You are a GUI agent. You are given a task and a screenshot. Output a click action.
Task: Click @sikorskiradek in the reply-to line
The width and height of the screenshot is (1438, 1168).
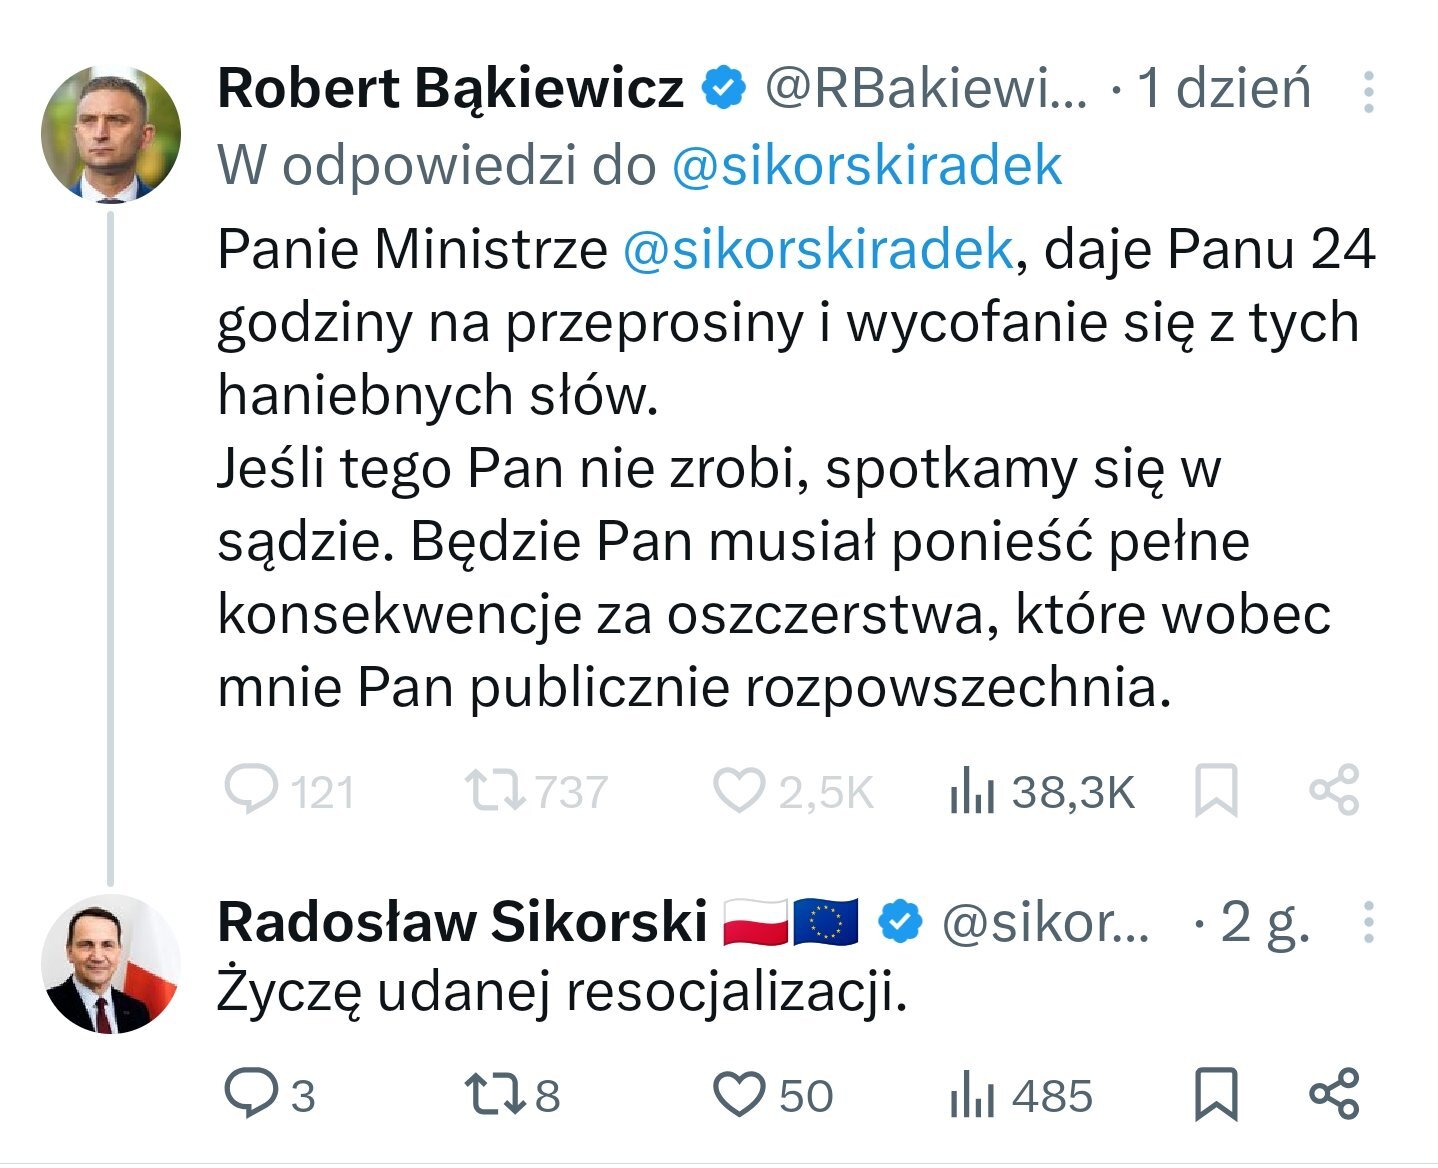[866, 166]
